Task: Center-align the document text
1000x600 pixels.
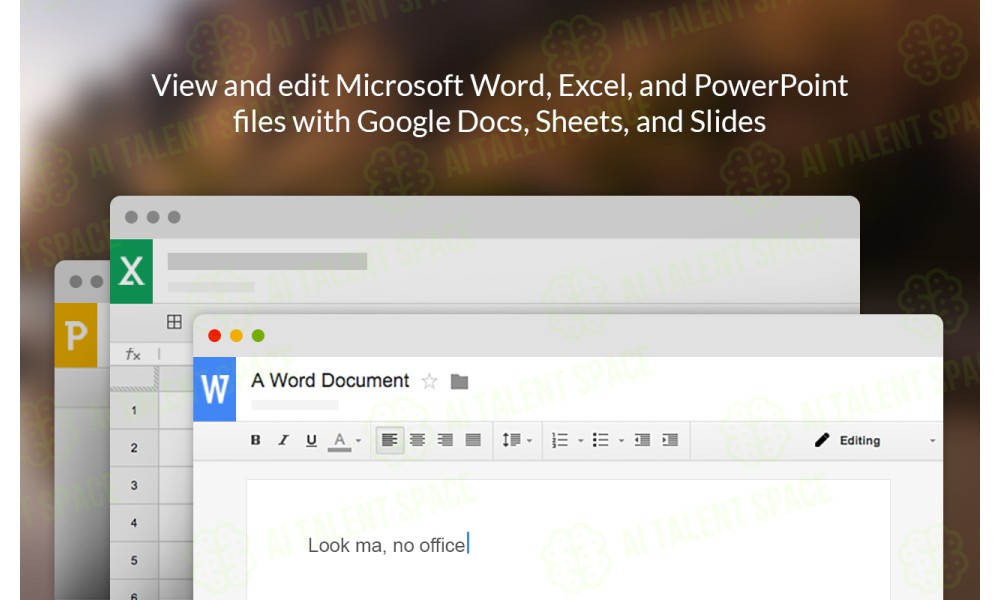Action: pos(418,440)
